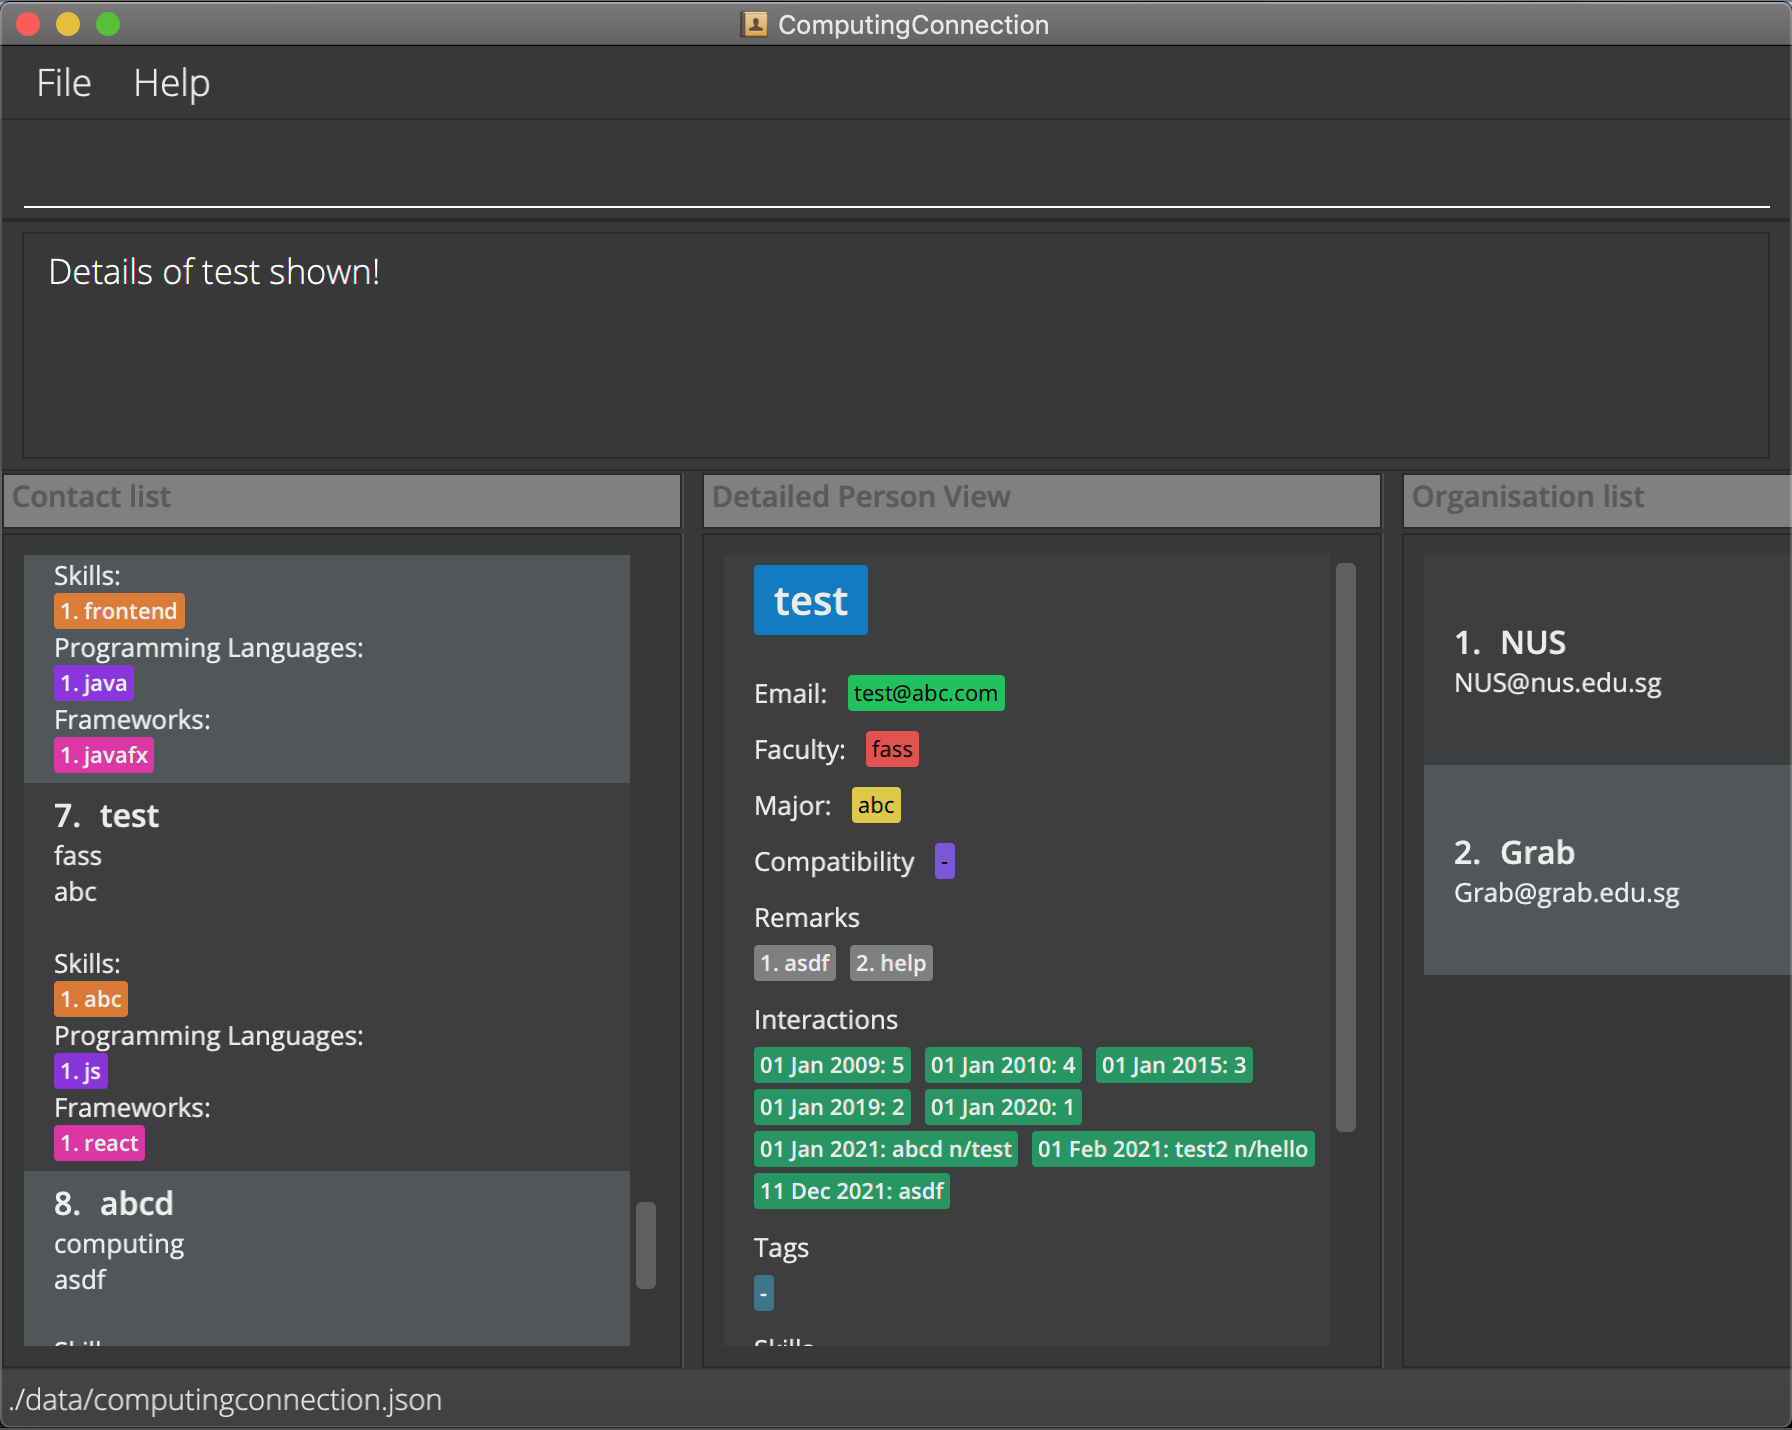Click the ./data/computingconnection.json status path
This screenshot has height=1430, width=1792.
pyautogui.click(x=226, y=1399)
